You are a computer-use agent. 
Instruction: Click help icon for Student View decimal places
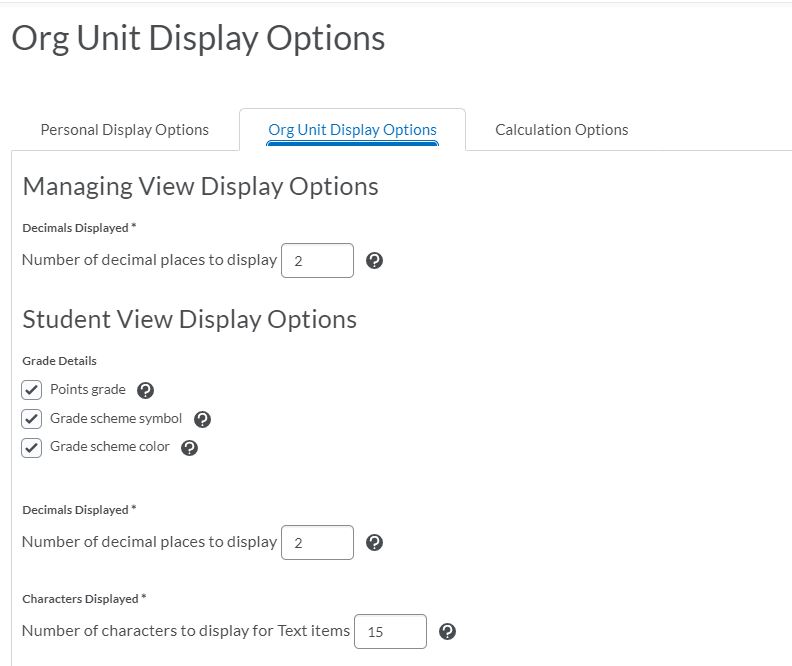pos(375,543)
